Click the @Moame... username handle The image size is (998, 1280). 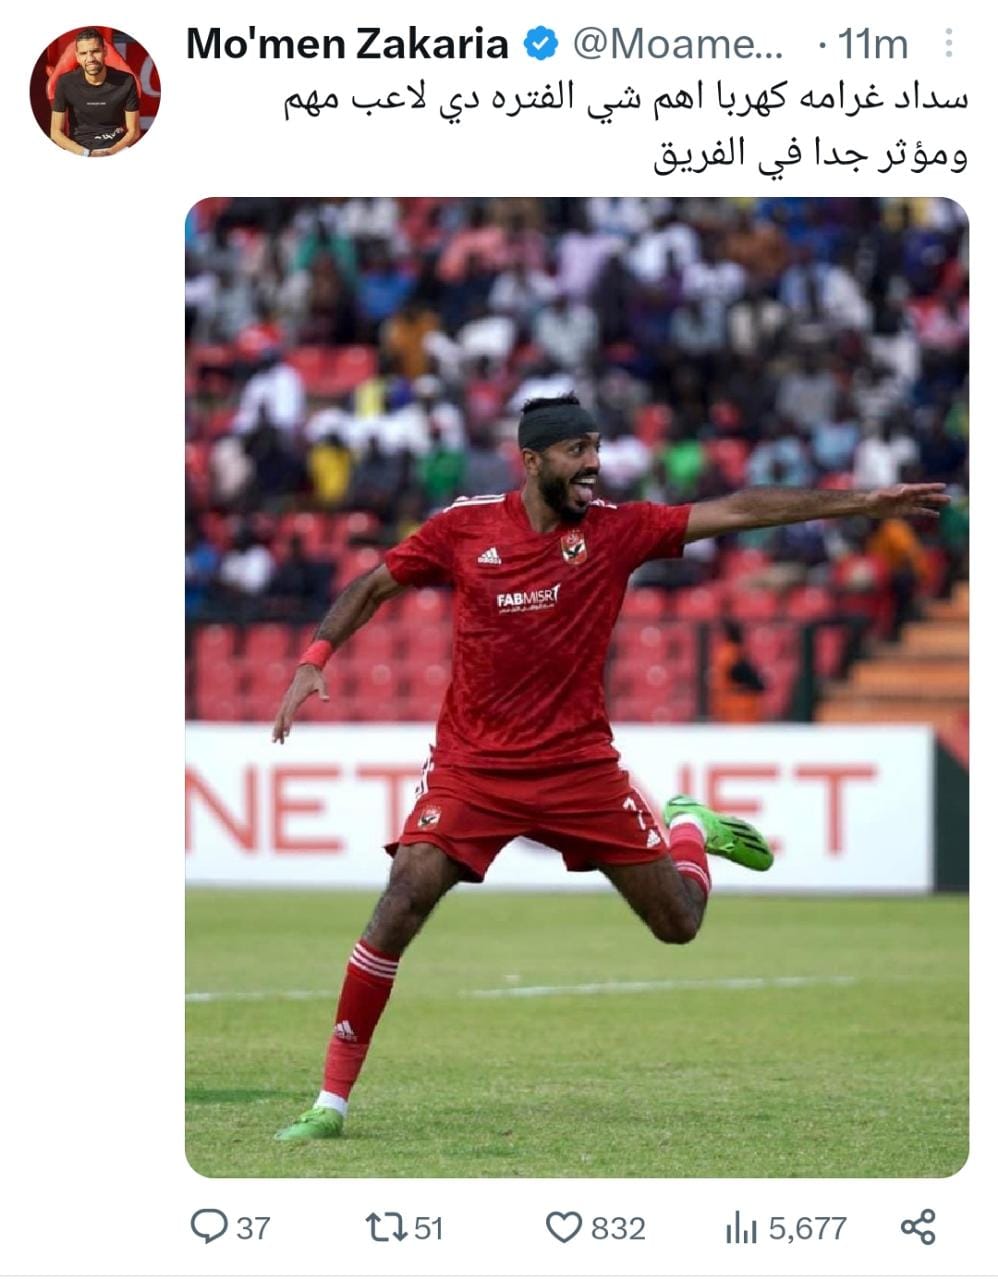(x=678, y=44)
